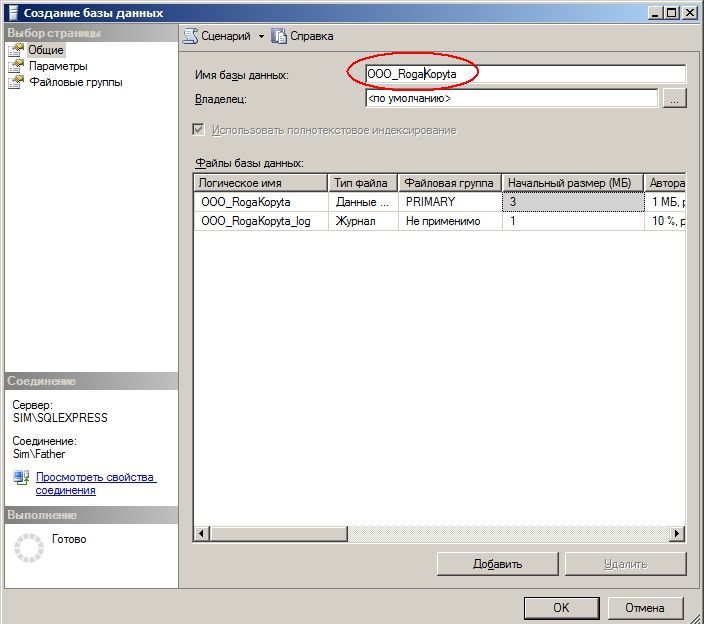Image resolution: width=704 pixels, height=624 pixels.
Task: Click the Имя базы данных field
Action: (x=525, y=74)
